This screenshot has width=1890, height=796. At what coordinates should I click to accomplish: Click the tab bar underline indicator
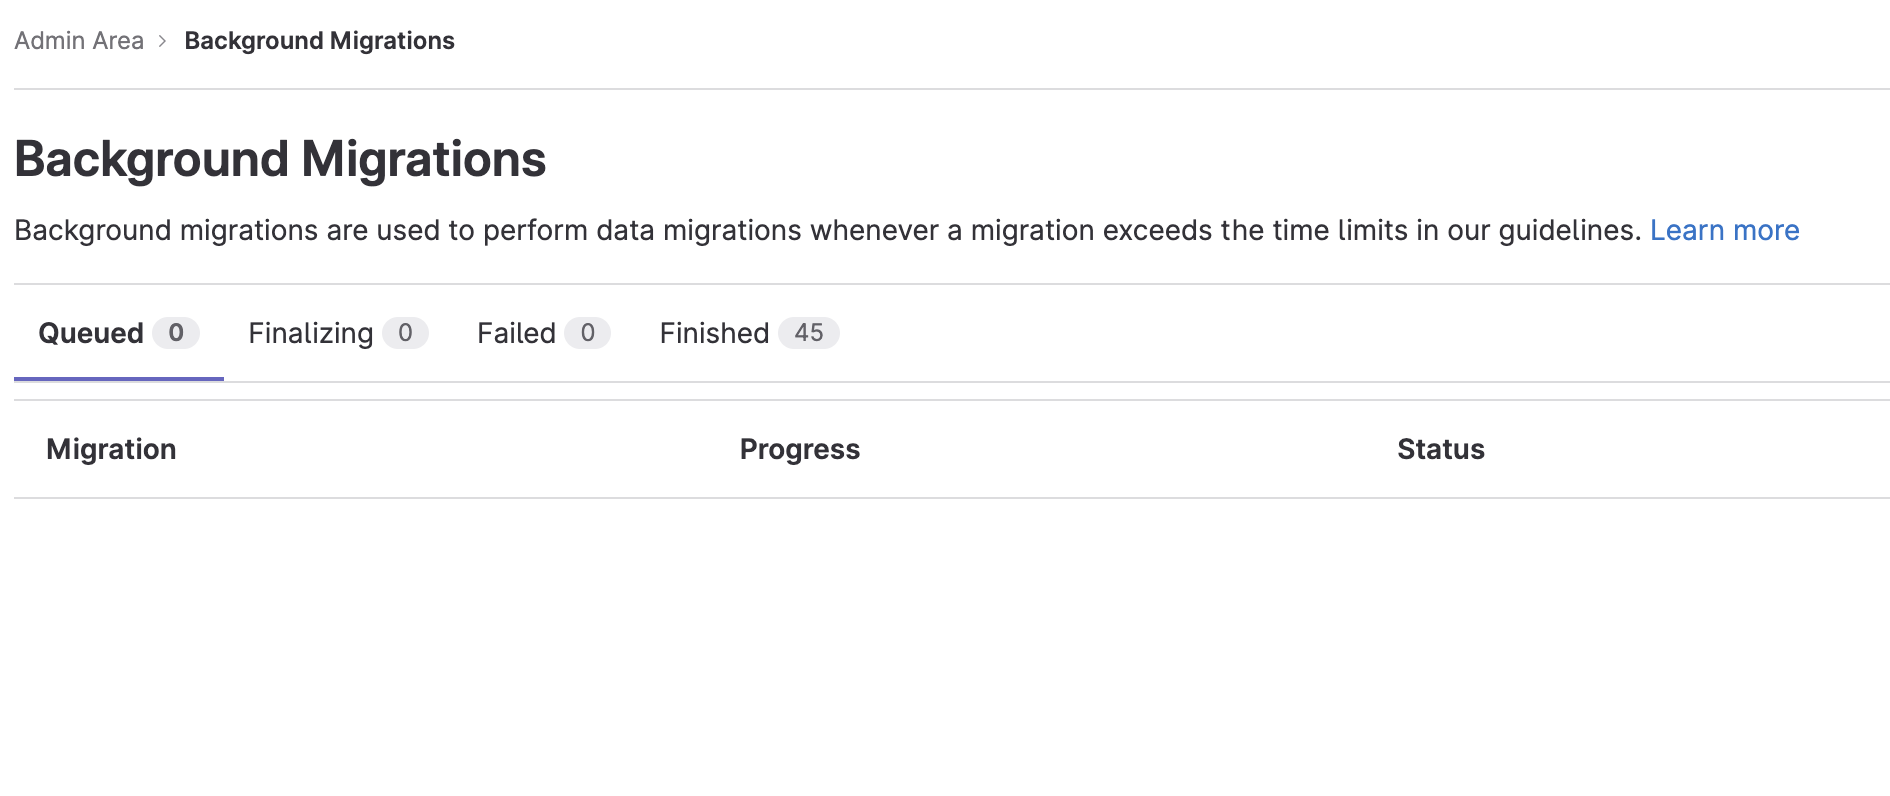117,379
